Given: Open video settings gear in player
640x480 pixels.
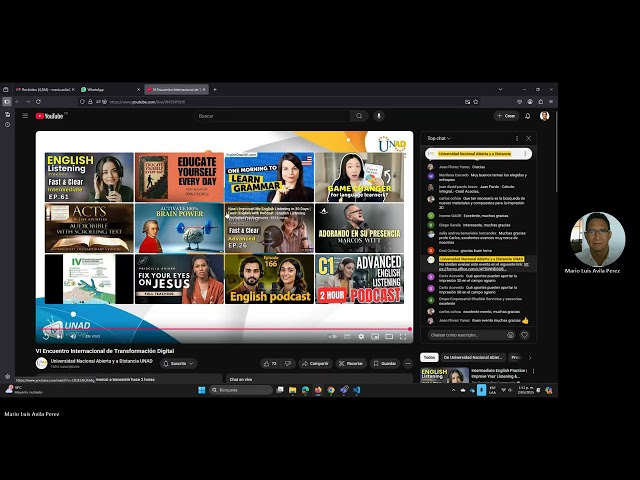Looking at the screenshot, I should click(x=361, y=336).
